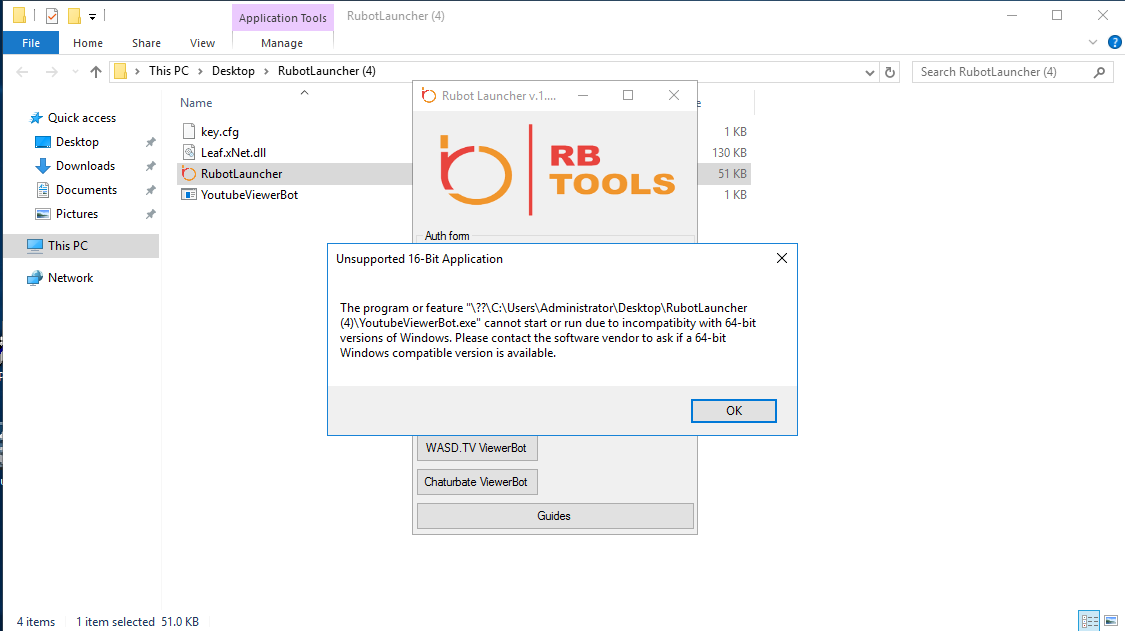Select the YoutubeViewerBot file icon
The width and height of the screenshot is (1125, 631).
tap(189, 195)
